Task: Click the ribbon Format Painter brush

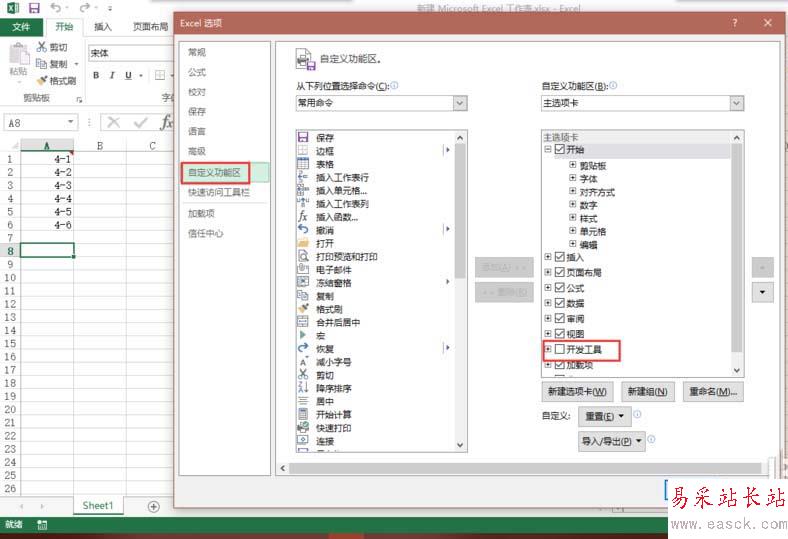Action: pos(42,80)
